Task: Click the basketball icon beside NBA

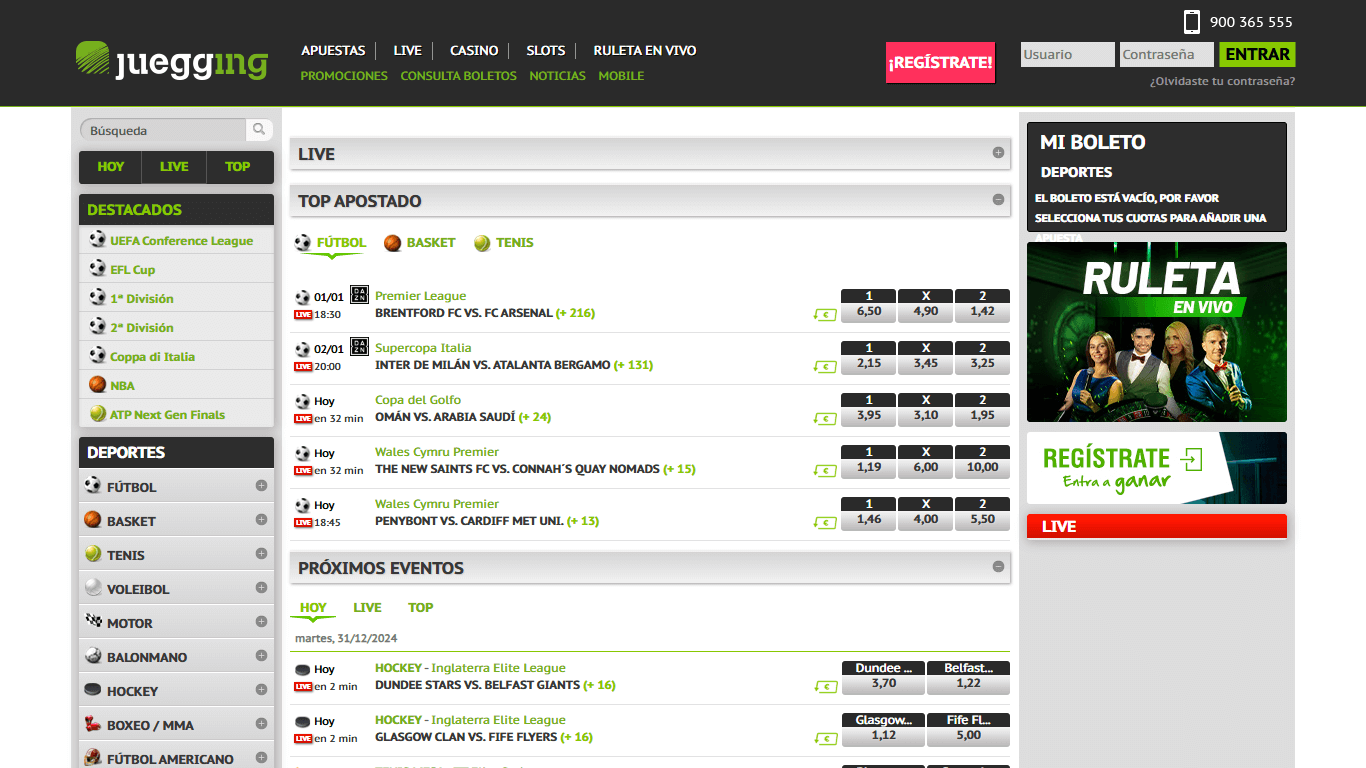Action: 97,385
